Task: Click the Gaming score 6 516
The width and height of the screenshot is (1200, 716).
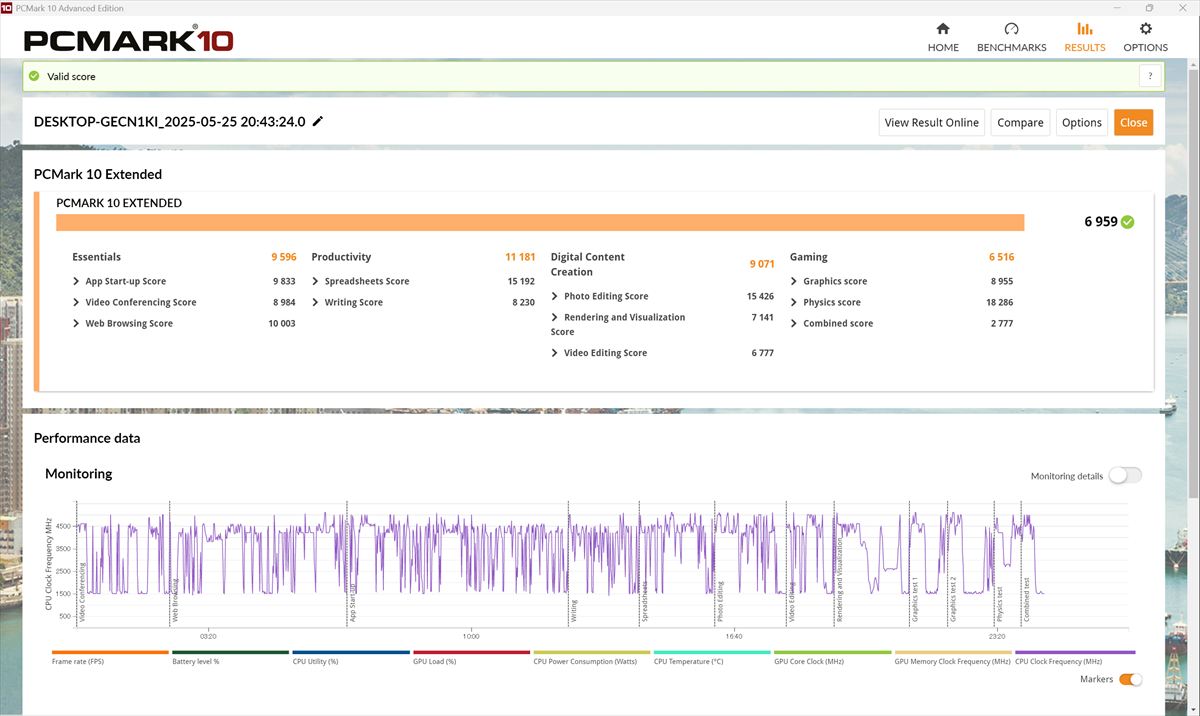Action: pyautogui.click(x=1001, y=257)
